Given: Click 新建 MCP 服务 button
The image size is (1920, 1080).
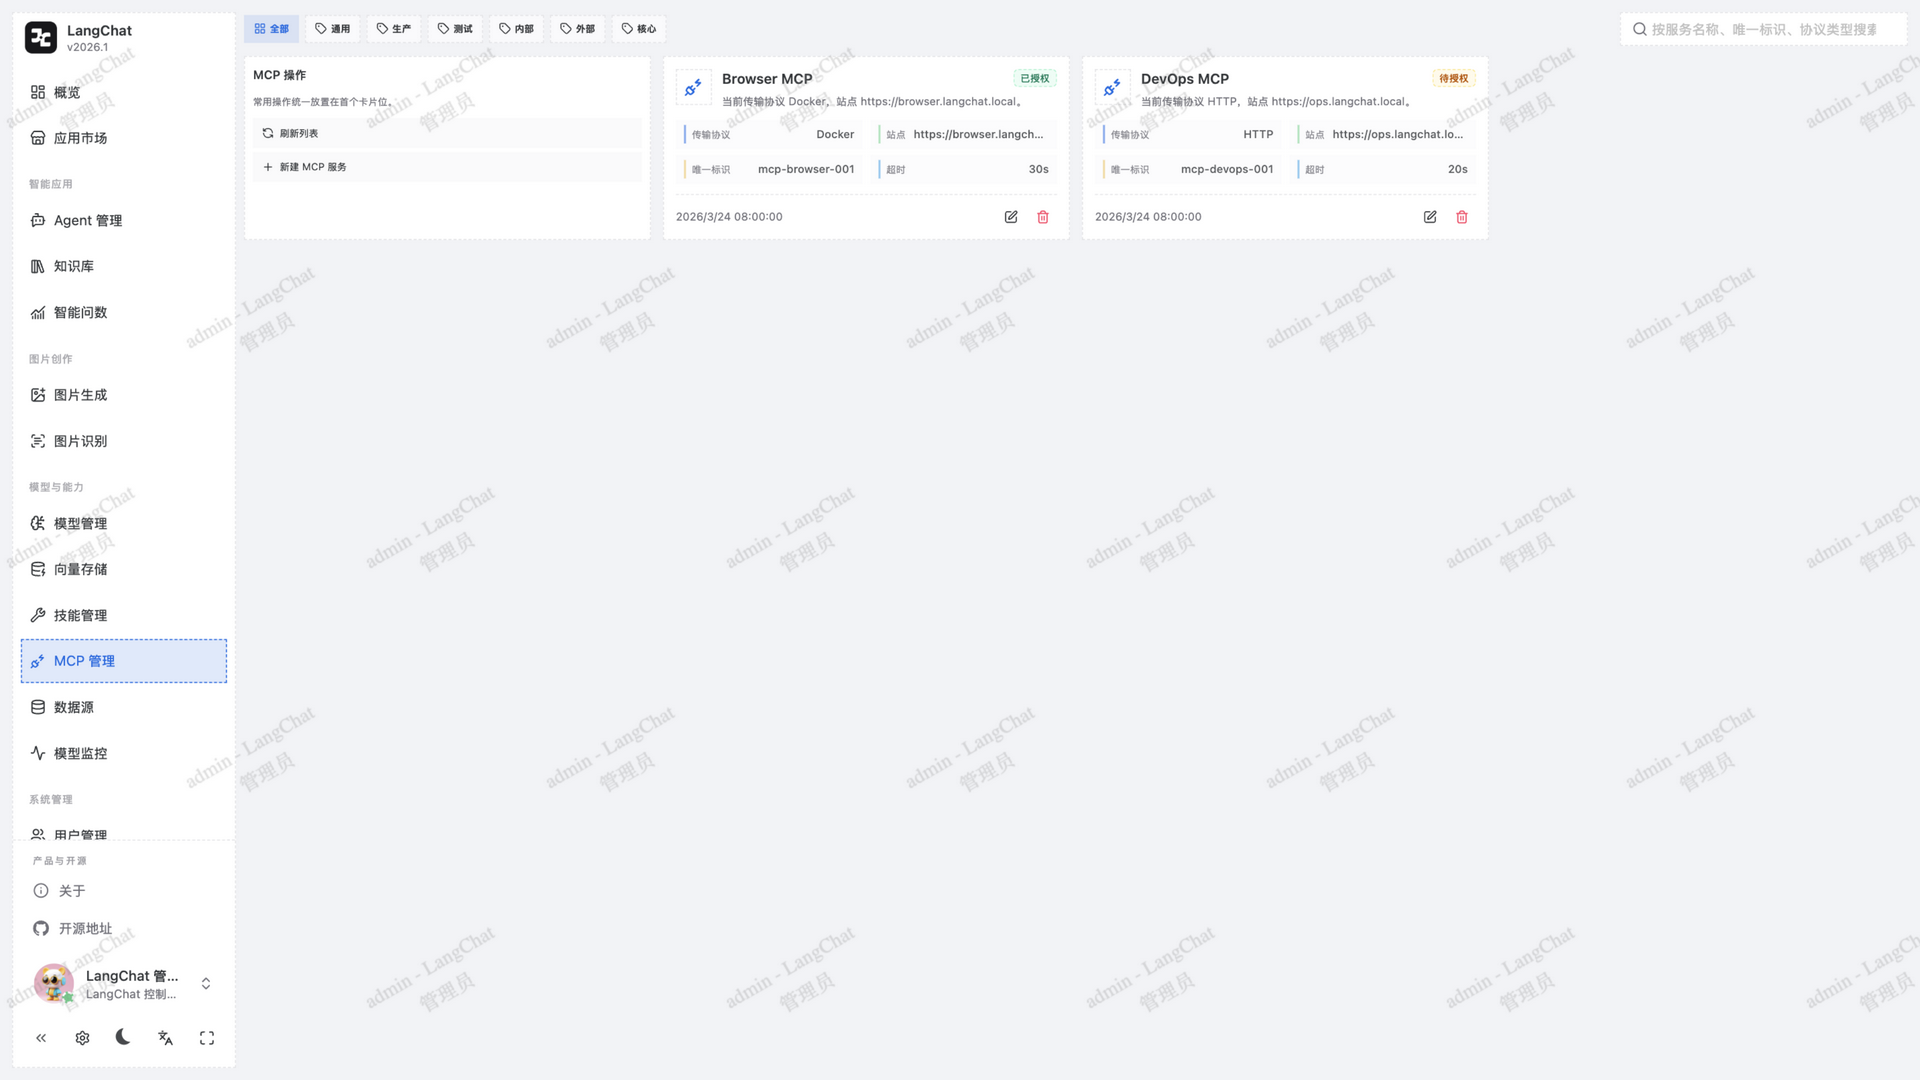Looking at the screenshot, I should [x=447, y=167].
